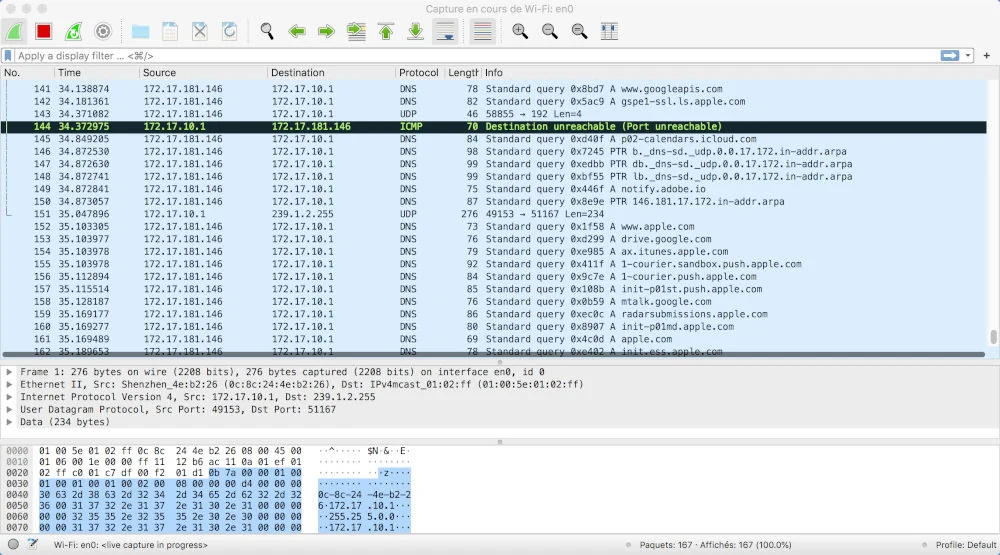Restart the current capture
This screenshot has width=1000, height=555.
(73, 31)
